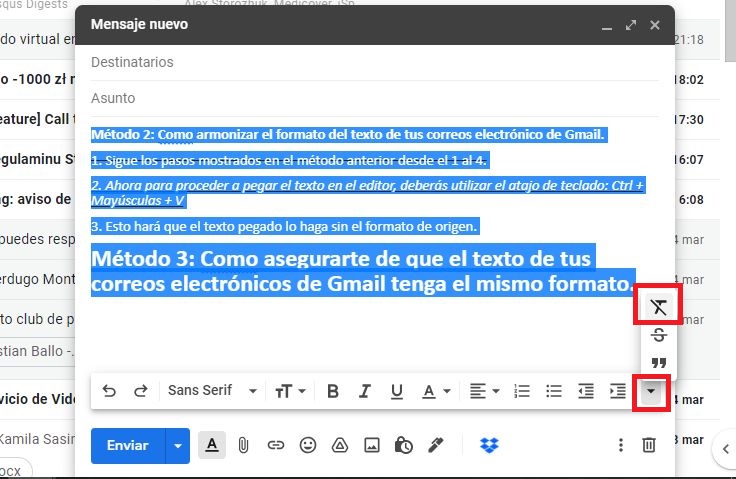The width and height of the screenshot is (736, 479).
Task: Increase the indent of selected text
Action: pos(618,391)
